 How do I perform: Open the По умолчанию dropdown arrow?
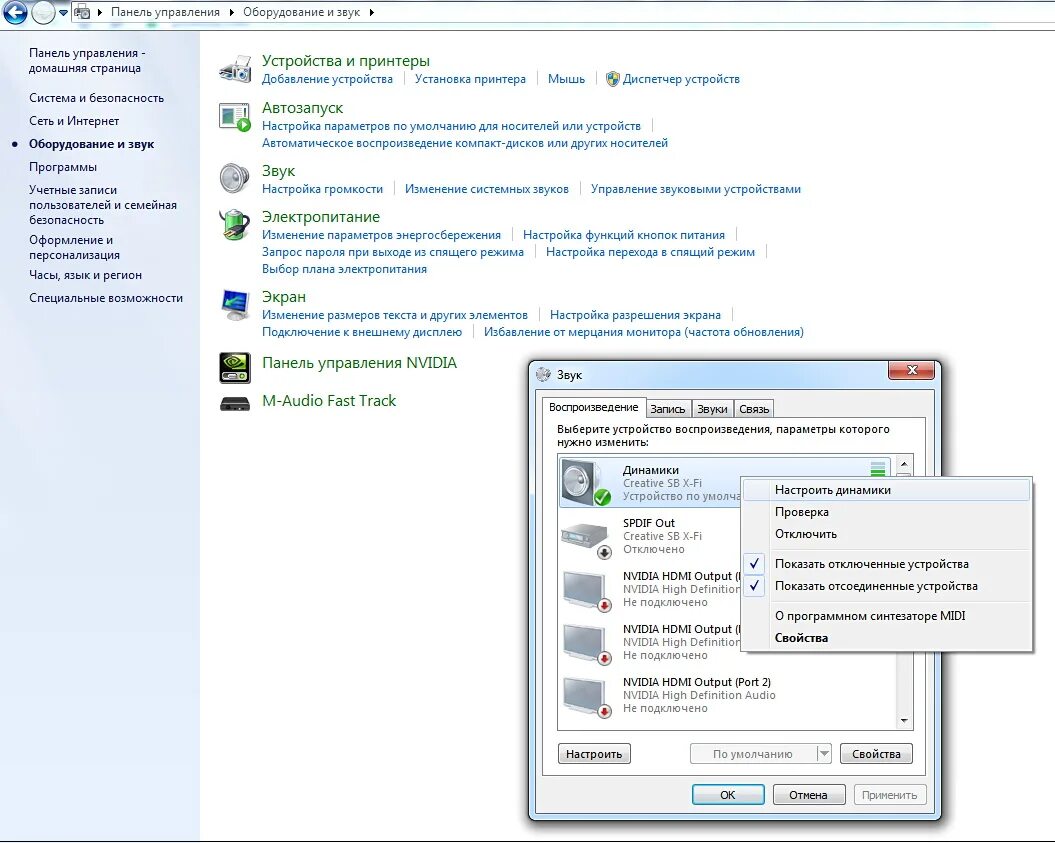pos(824,753)
